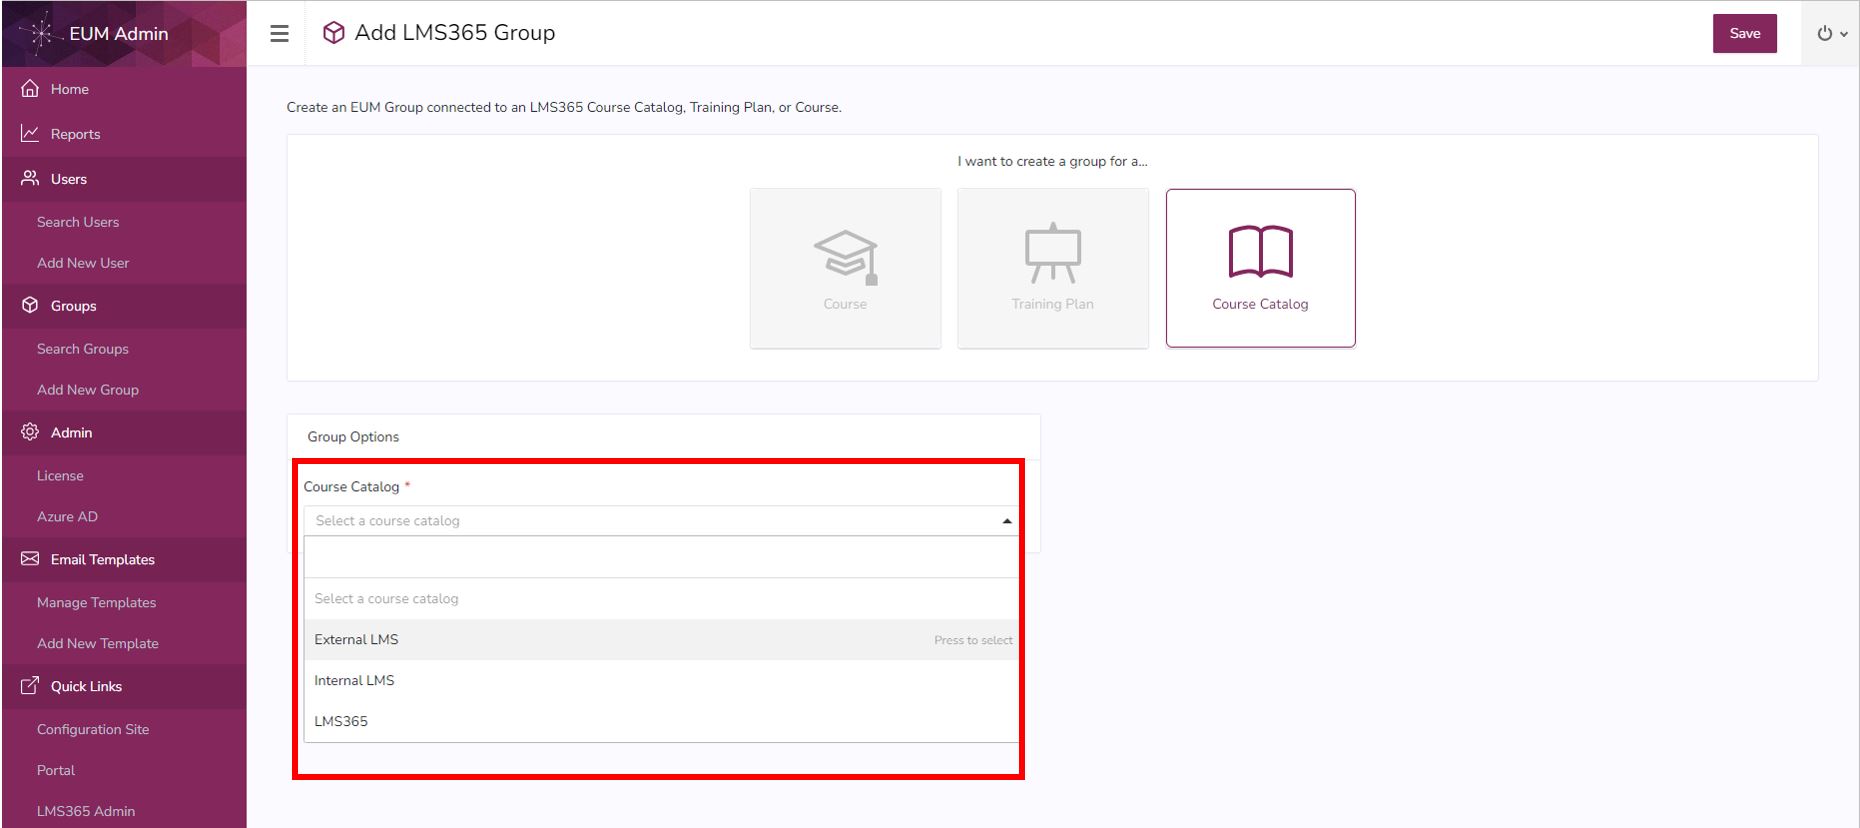
Task: Click the 'Create an EUM Group connected' description text
Action: point(564,107)
